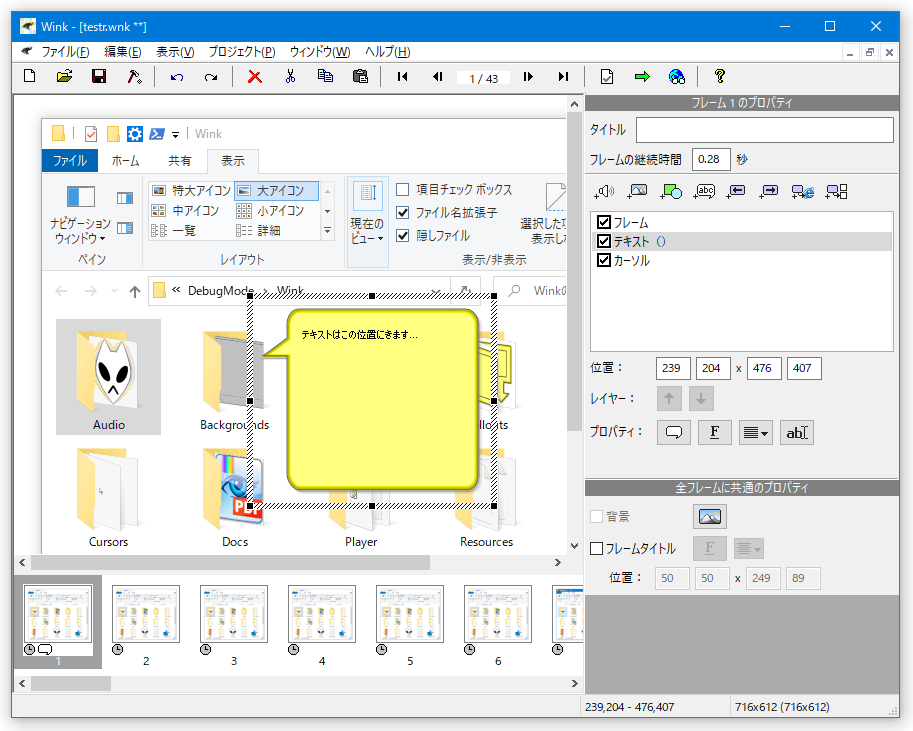Redo the last undone action

tap(211, 76)
